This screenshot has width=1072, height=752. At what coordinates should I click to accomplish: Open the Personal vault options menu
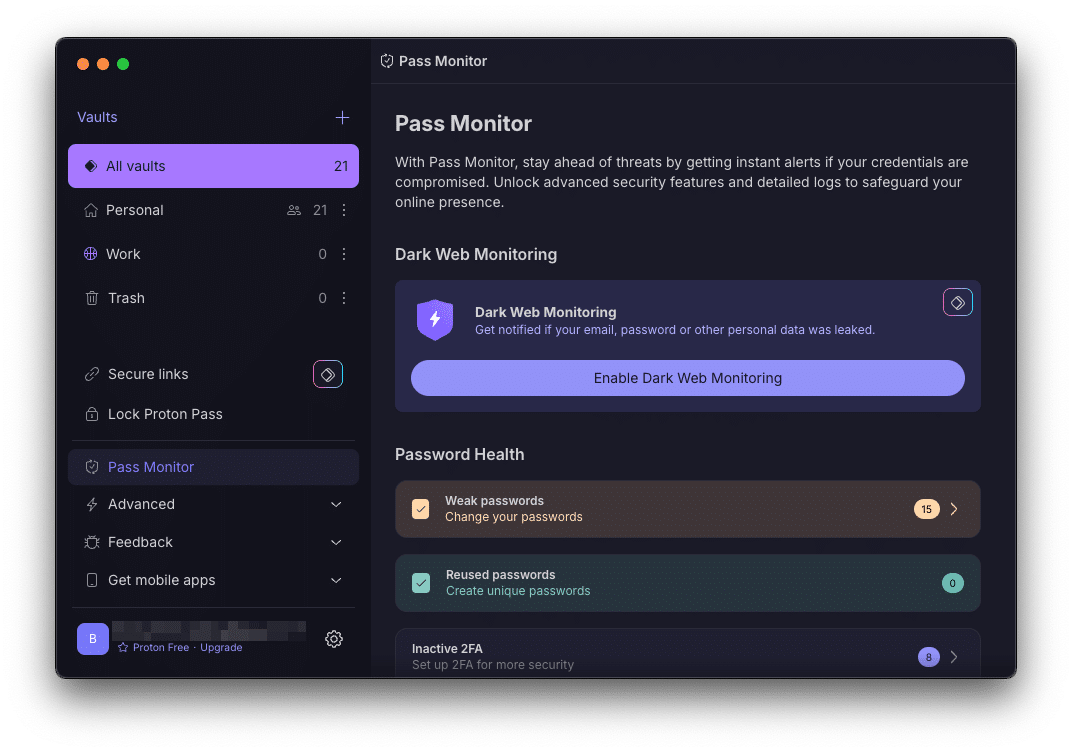[343, 210]
